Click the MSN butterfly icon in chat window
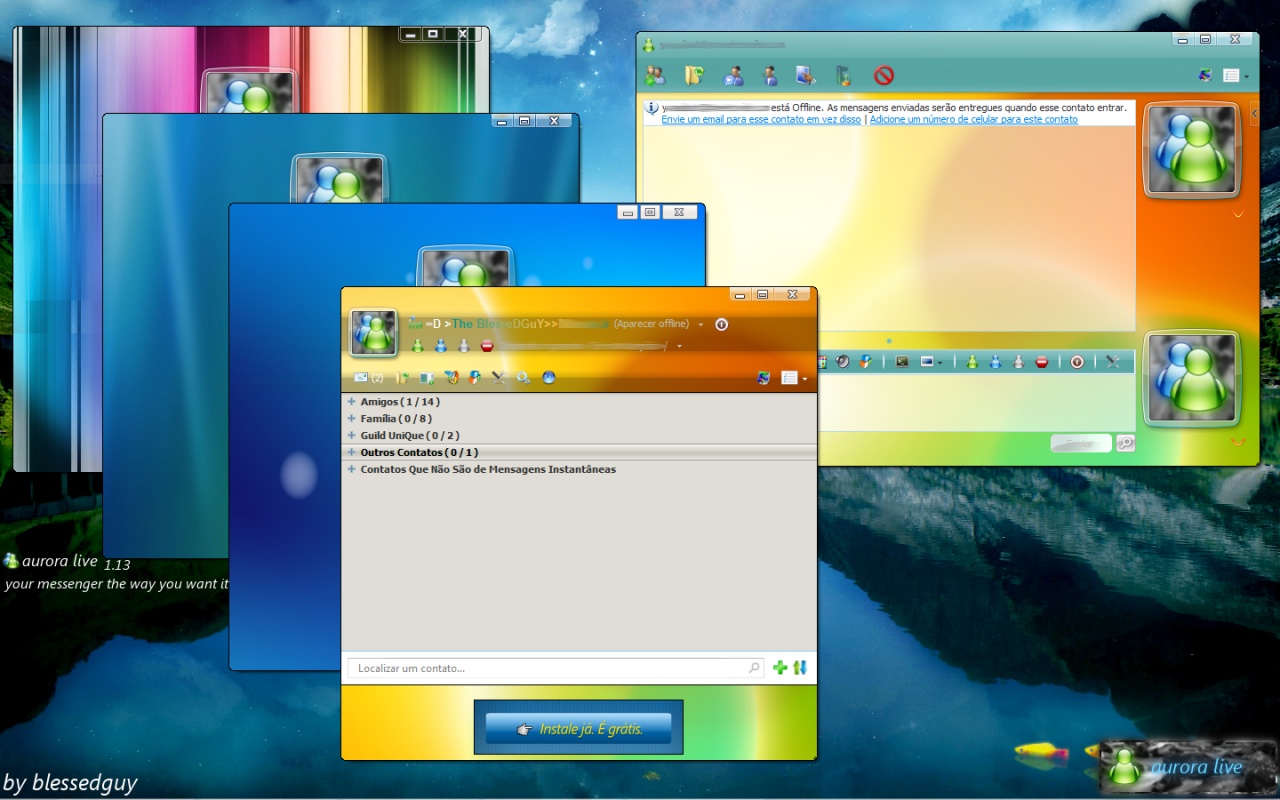The image size is (1280, 800). coord(1206,75)
